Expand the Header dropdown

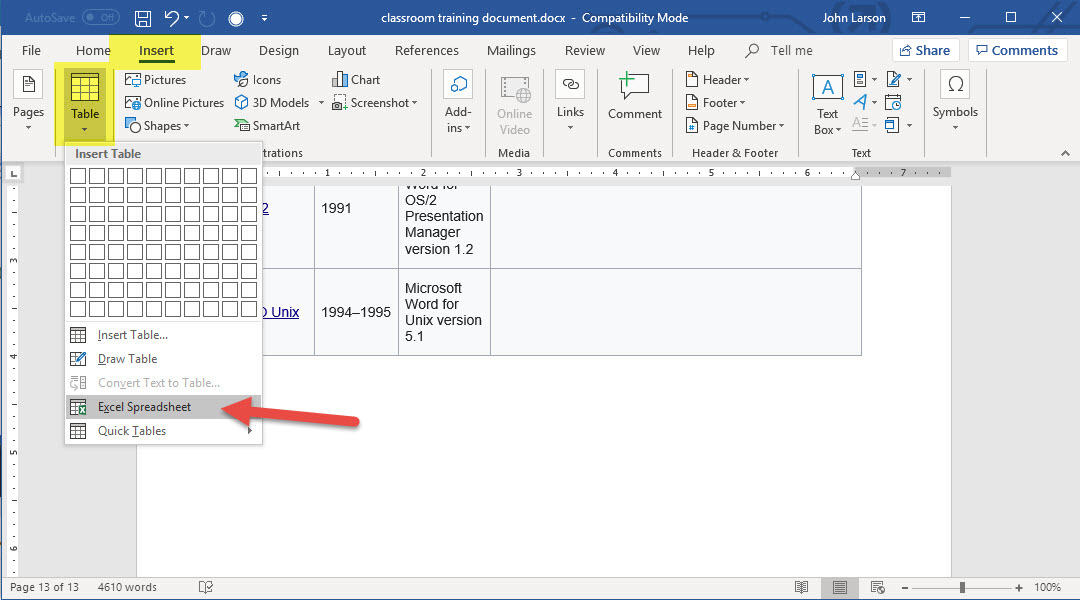718,80
